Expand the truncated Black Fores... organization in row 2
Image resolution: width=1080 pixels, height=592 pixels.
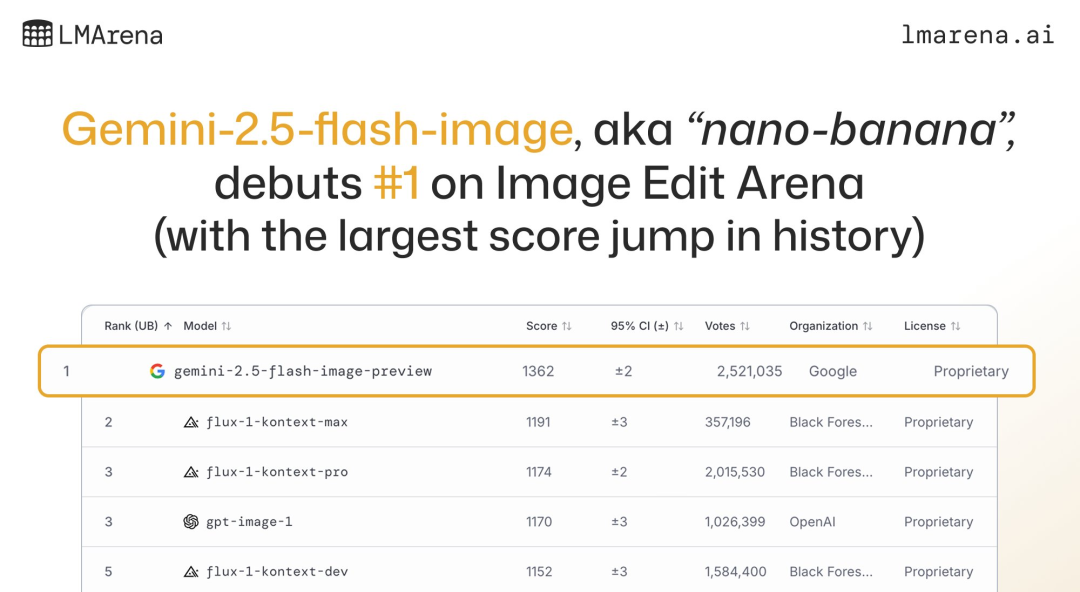(831, 422)
